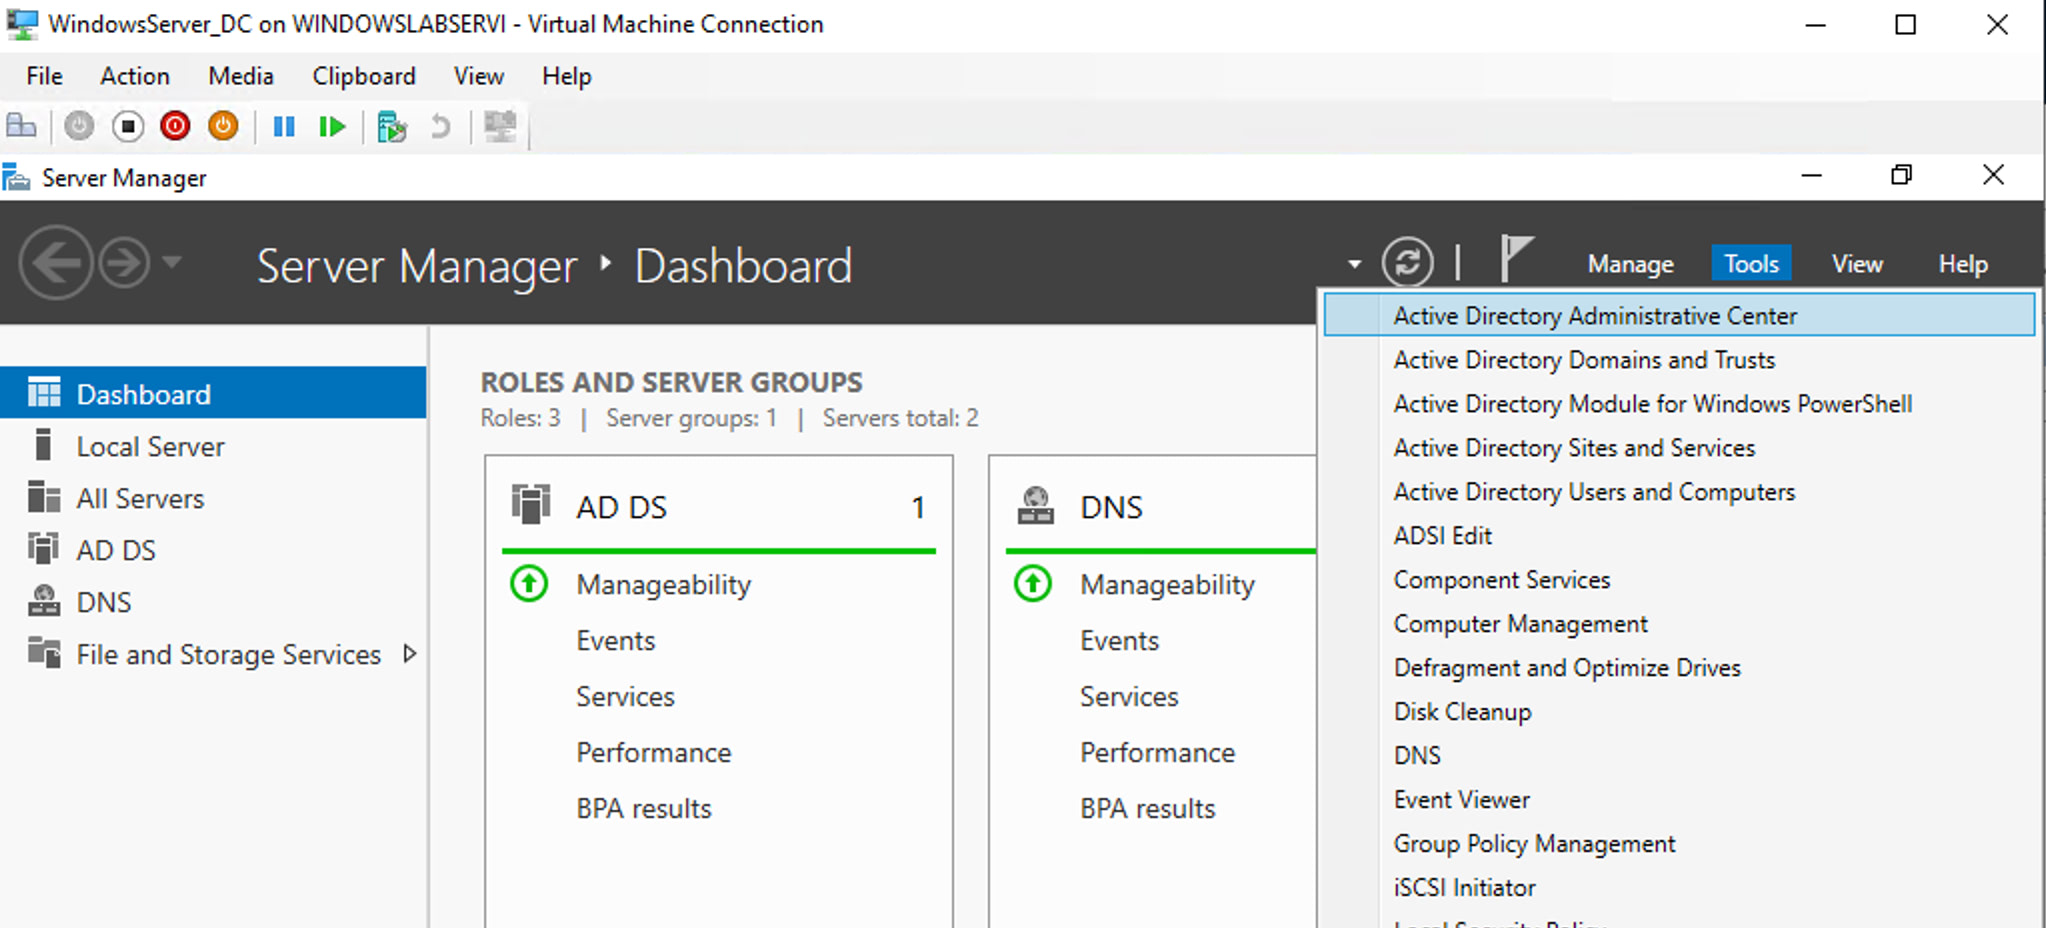
Task: Open dropdown arrow left of refresh icon
Action: click(1354, 264)
